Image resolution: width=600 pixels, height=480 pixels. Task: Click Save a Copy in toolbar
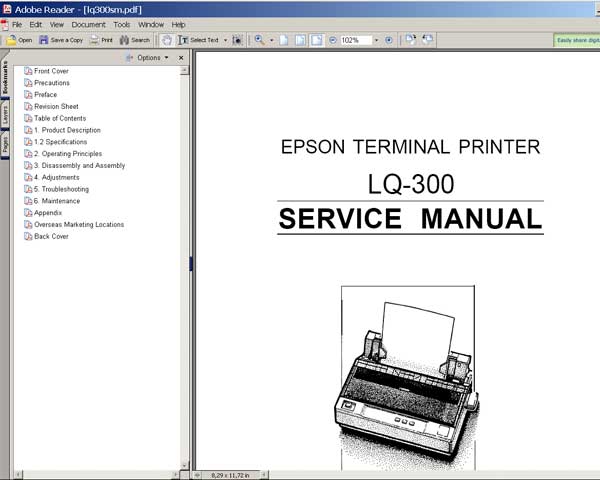tap(61, 40)
